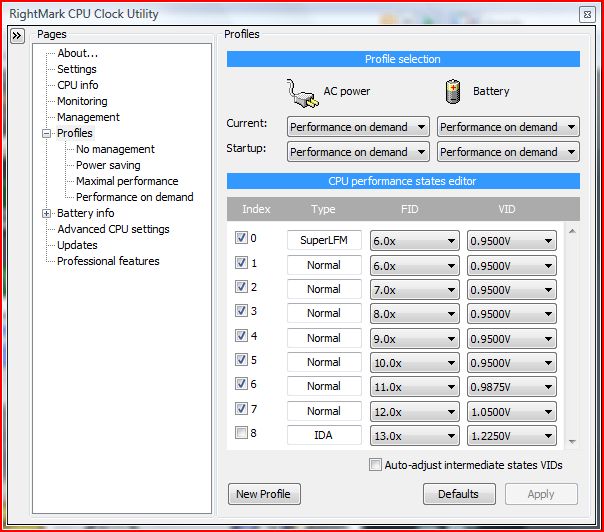Click states list scrollbar up arrow
Screen dimensions: 604x532
[572, 231]
